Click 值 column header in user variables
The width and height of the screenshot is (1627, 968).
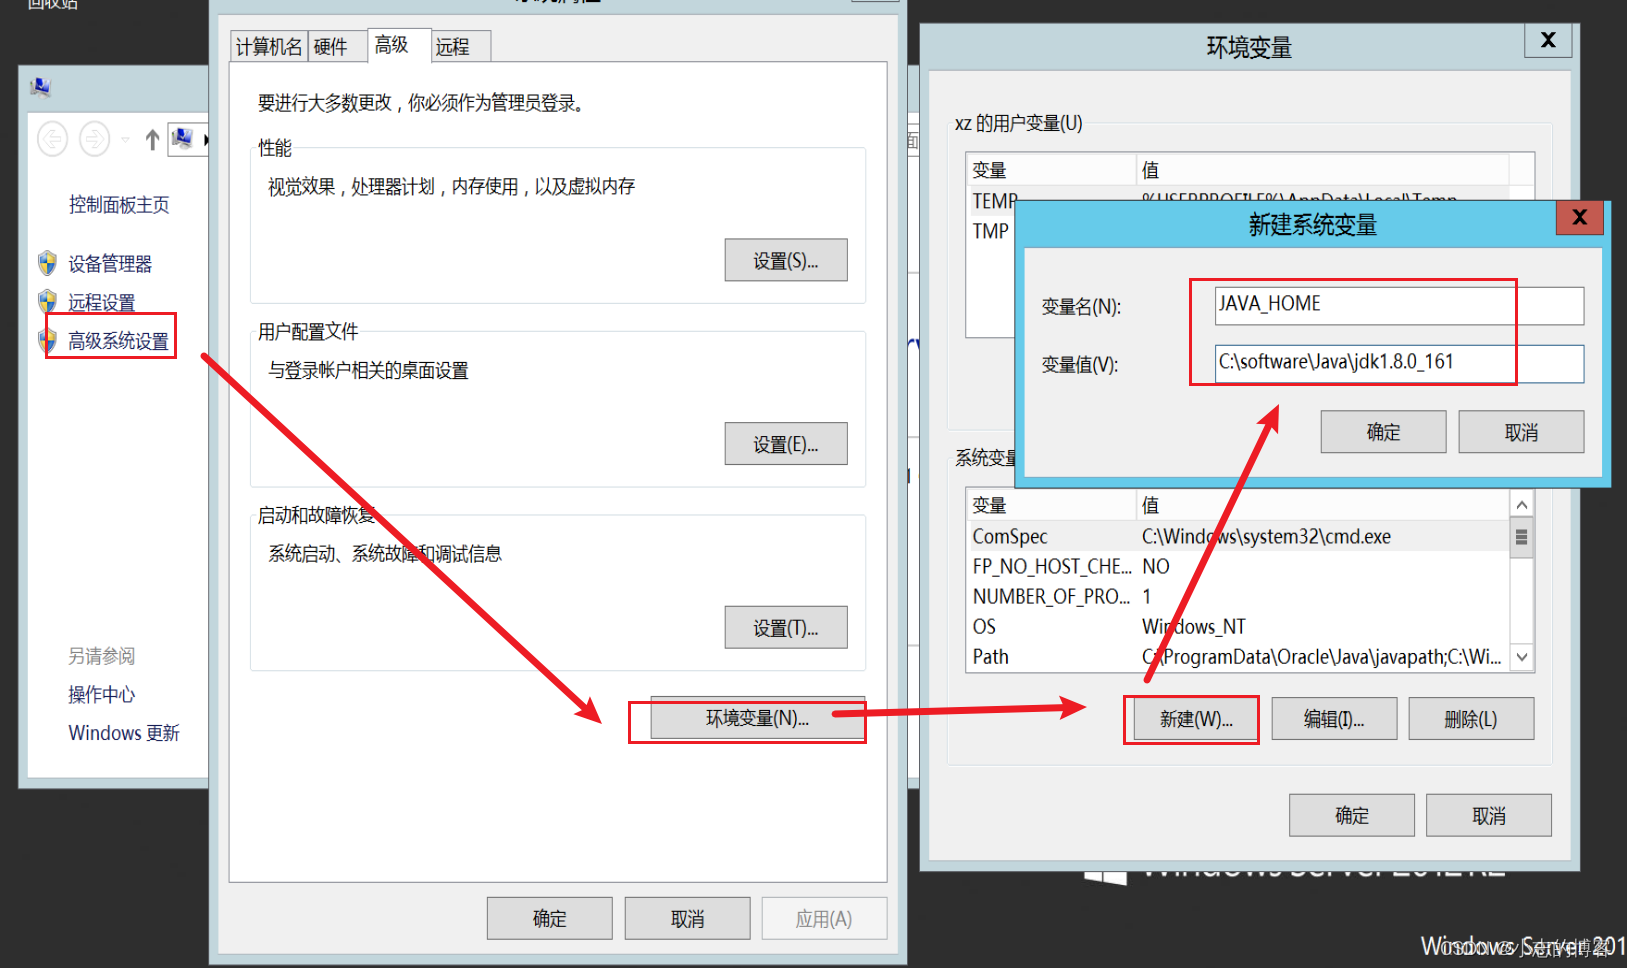[1323, 170]
